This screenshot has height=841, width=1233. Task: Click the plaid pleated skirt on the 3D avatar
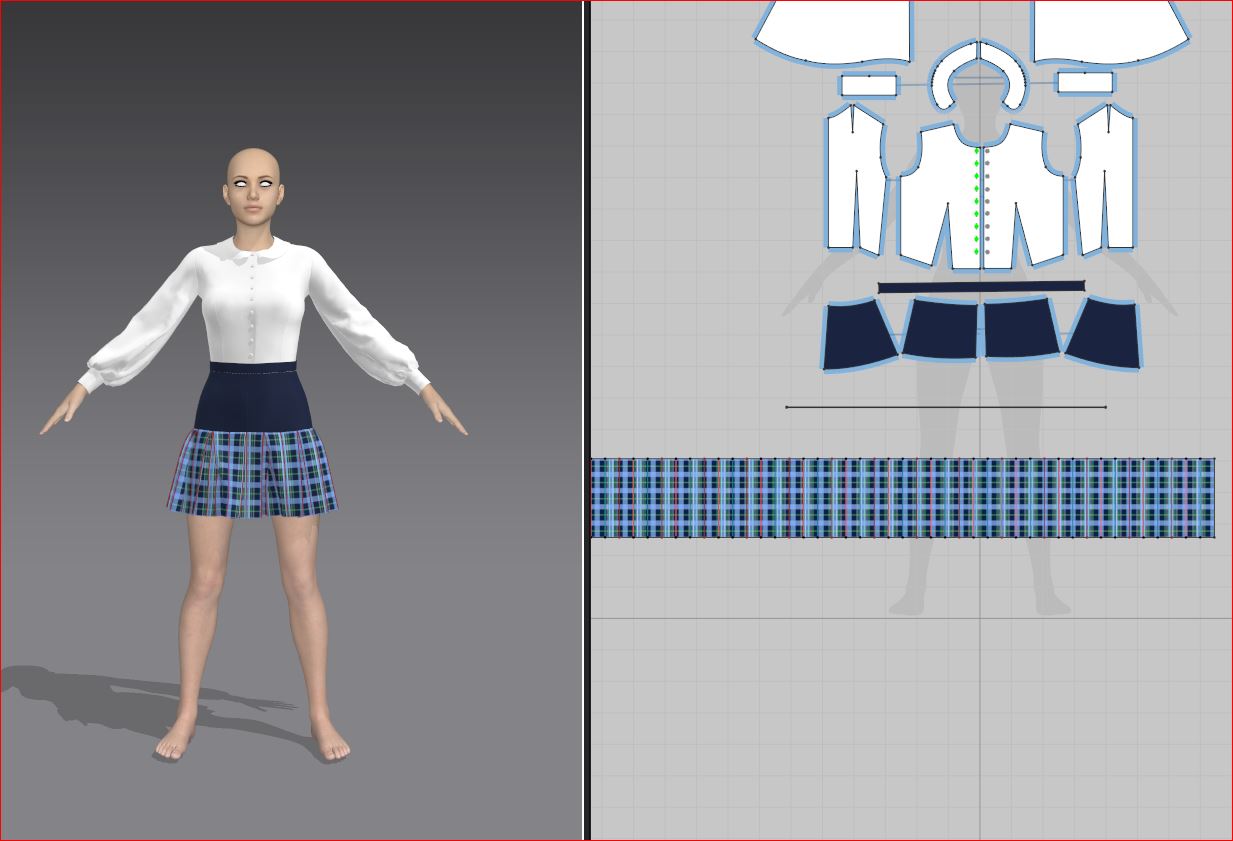click(252, 472)
